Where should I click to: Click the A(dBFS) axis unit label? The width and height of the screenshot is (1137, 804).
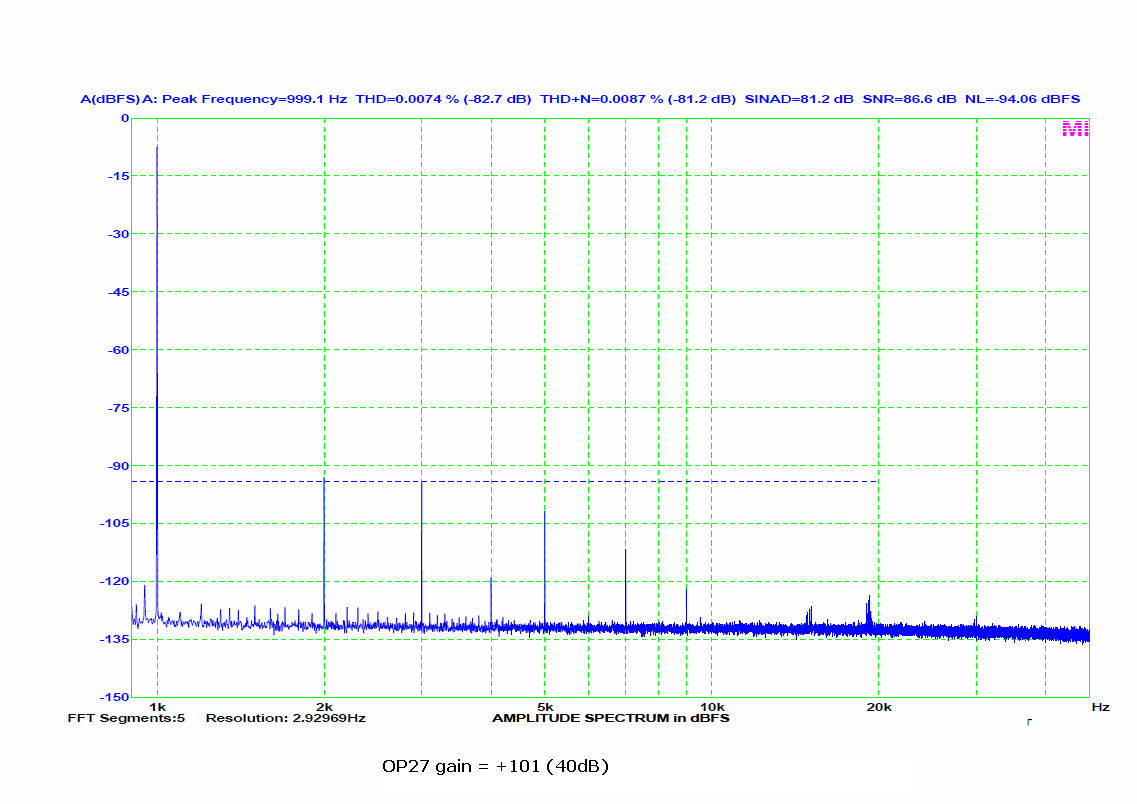point(109,99)
